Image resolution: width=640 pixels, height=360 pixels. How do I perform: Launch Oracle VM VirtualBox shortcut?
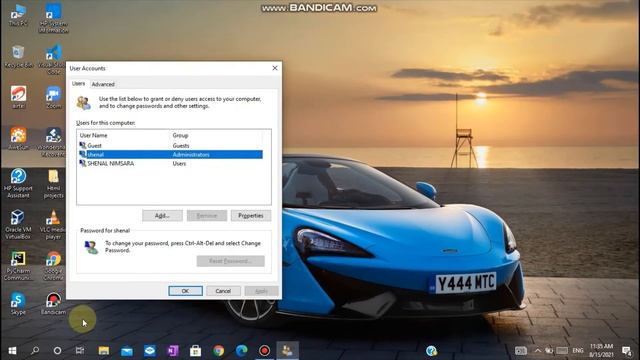pos(18,224)
